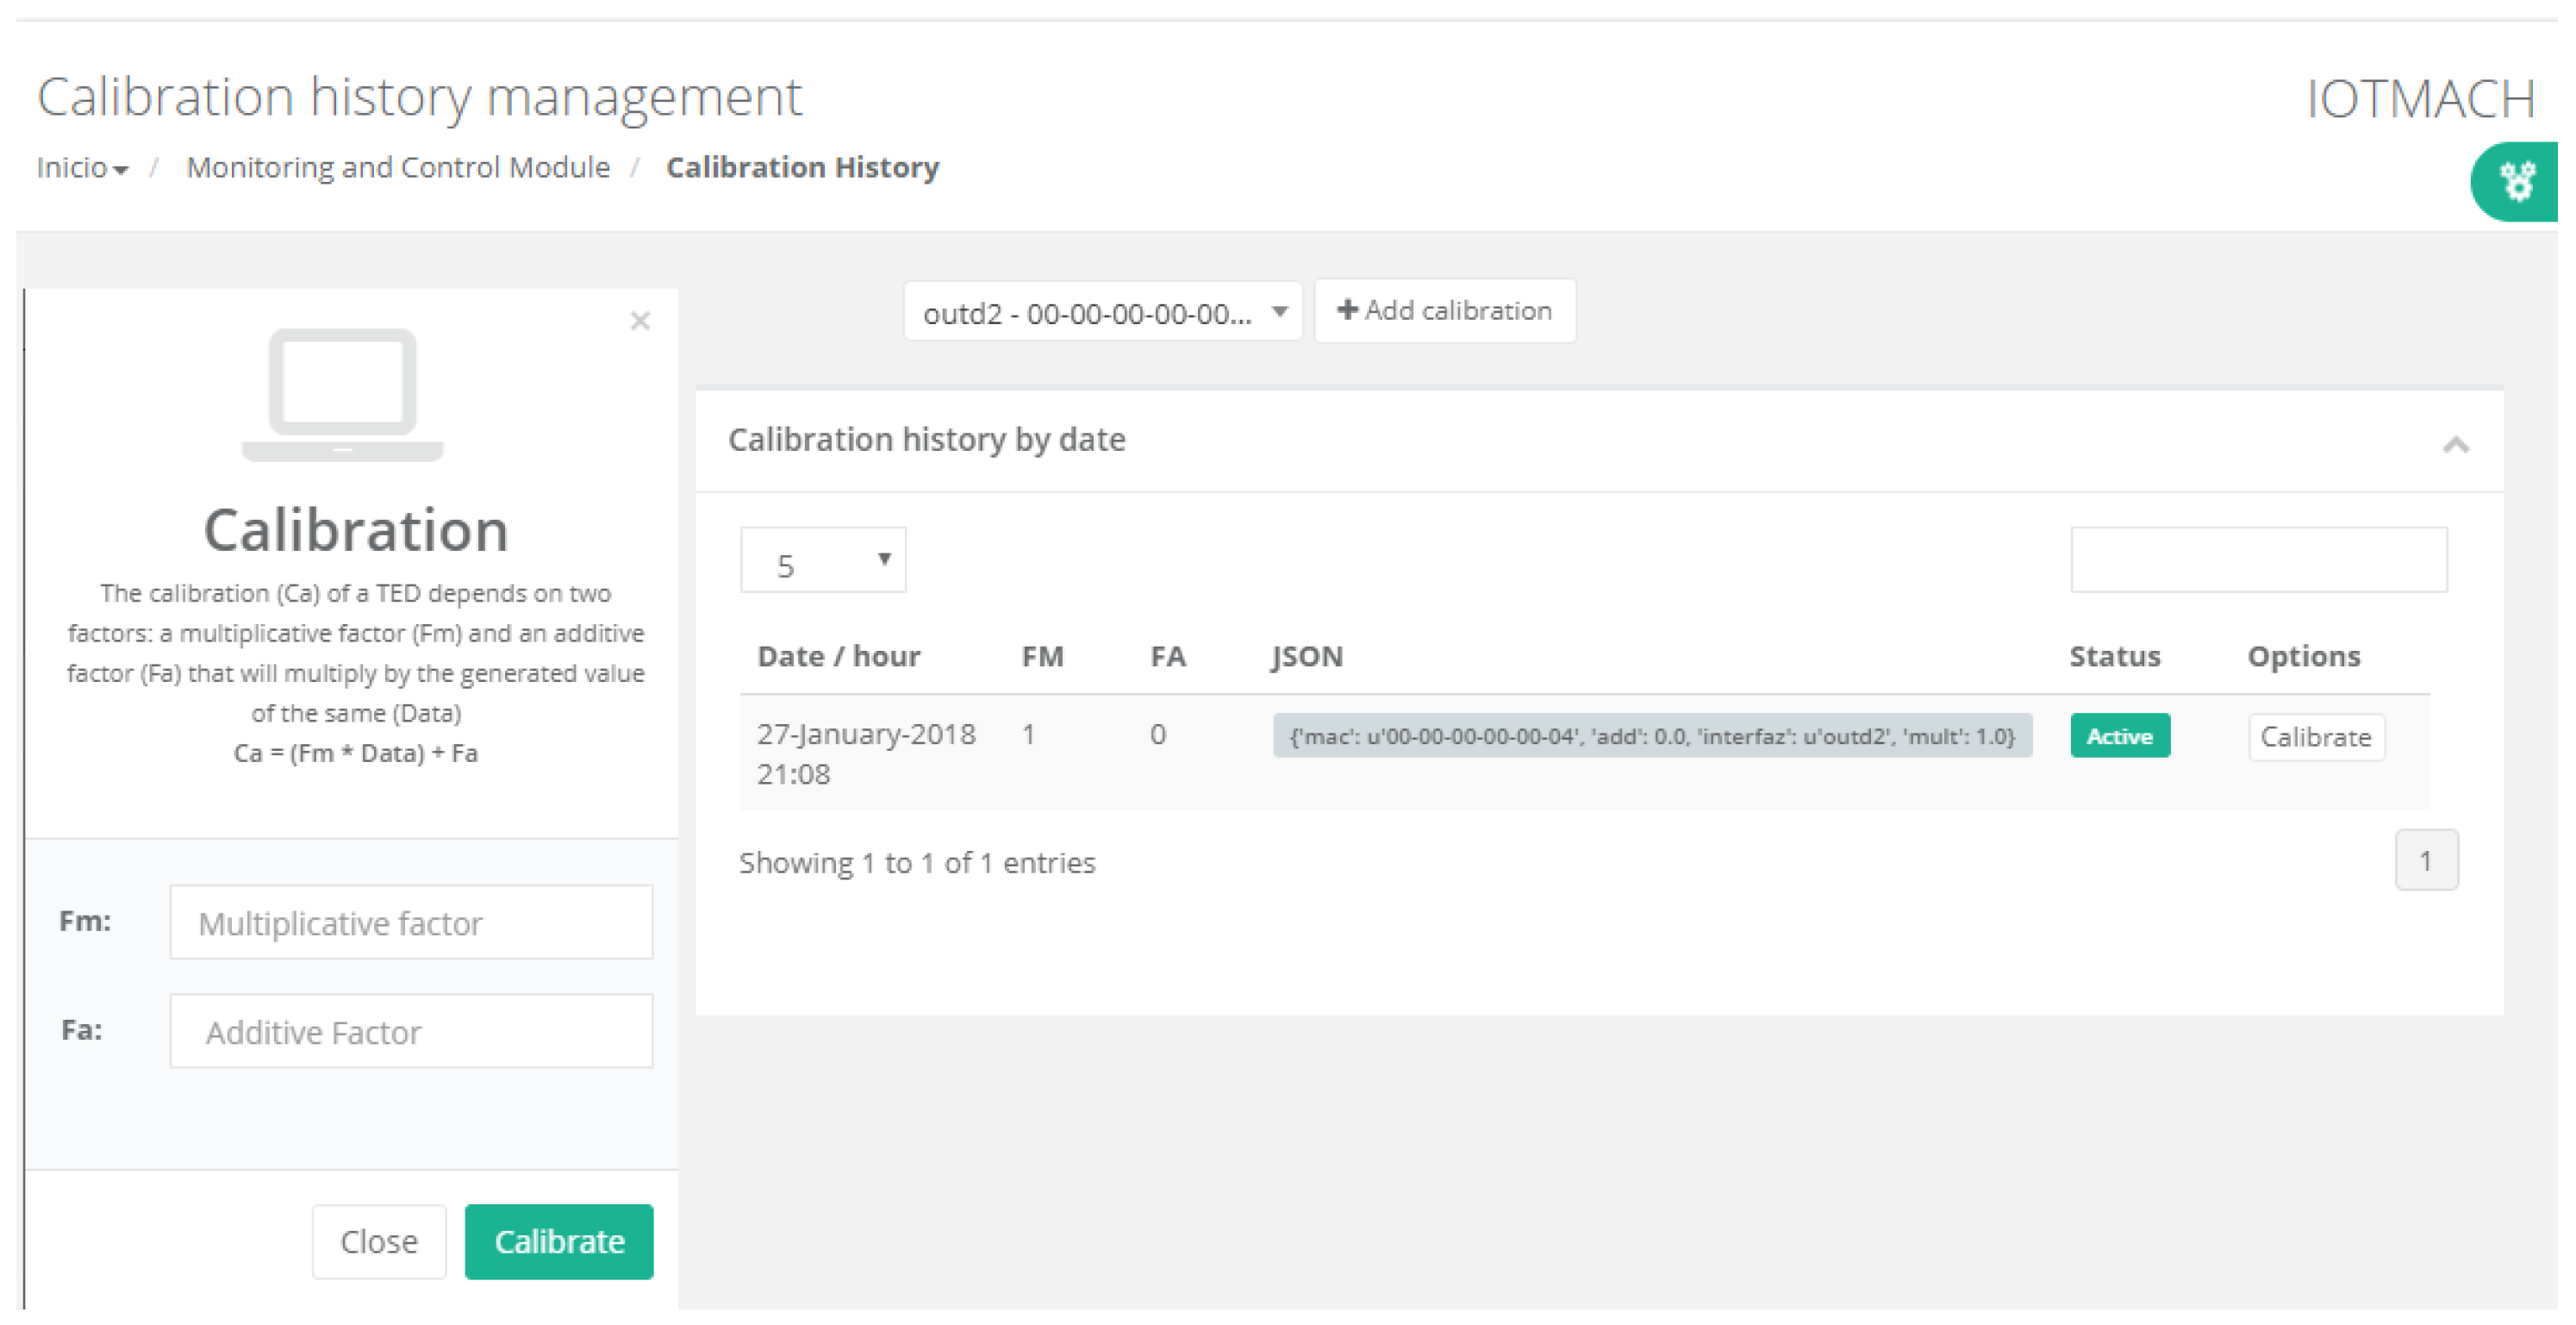The image size is (2576, 1325).
Task: Collapse Calibration history panel chevron
Action: coord(2455,444)
